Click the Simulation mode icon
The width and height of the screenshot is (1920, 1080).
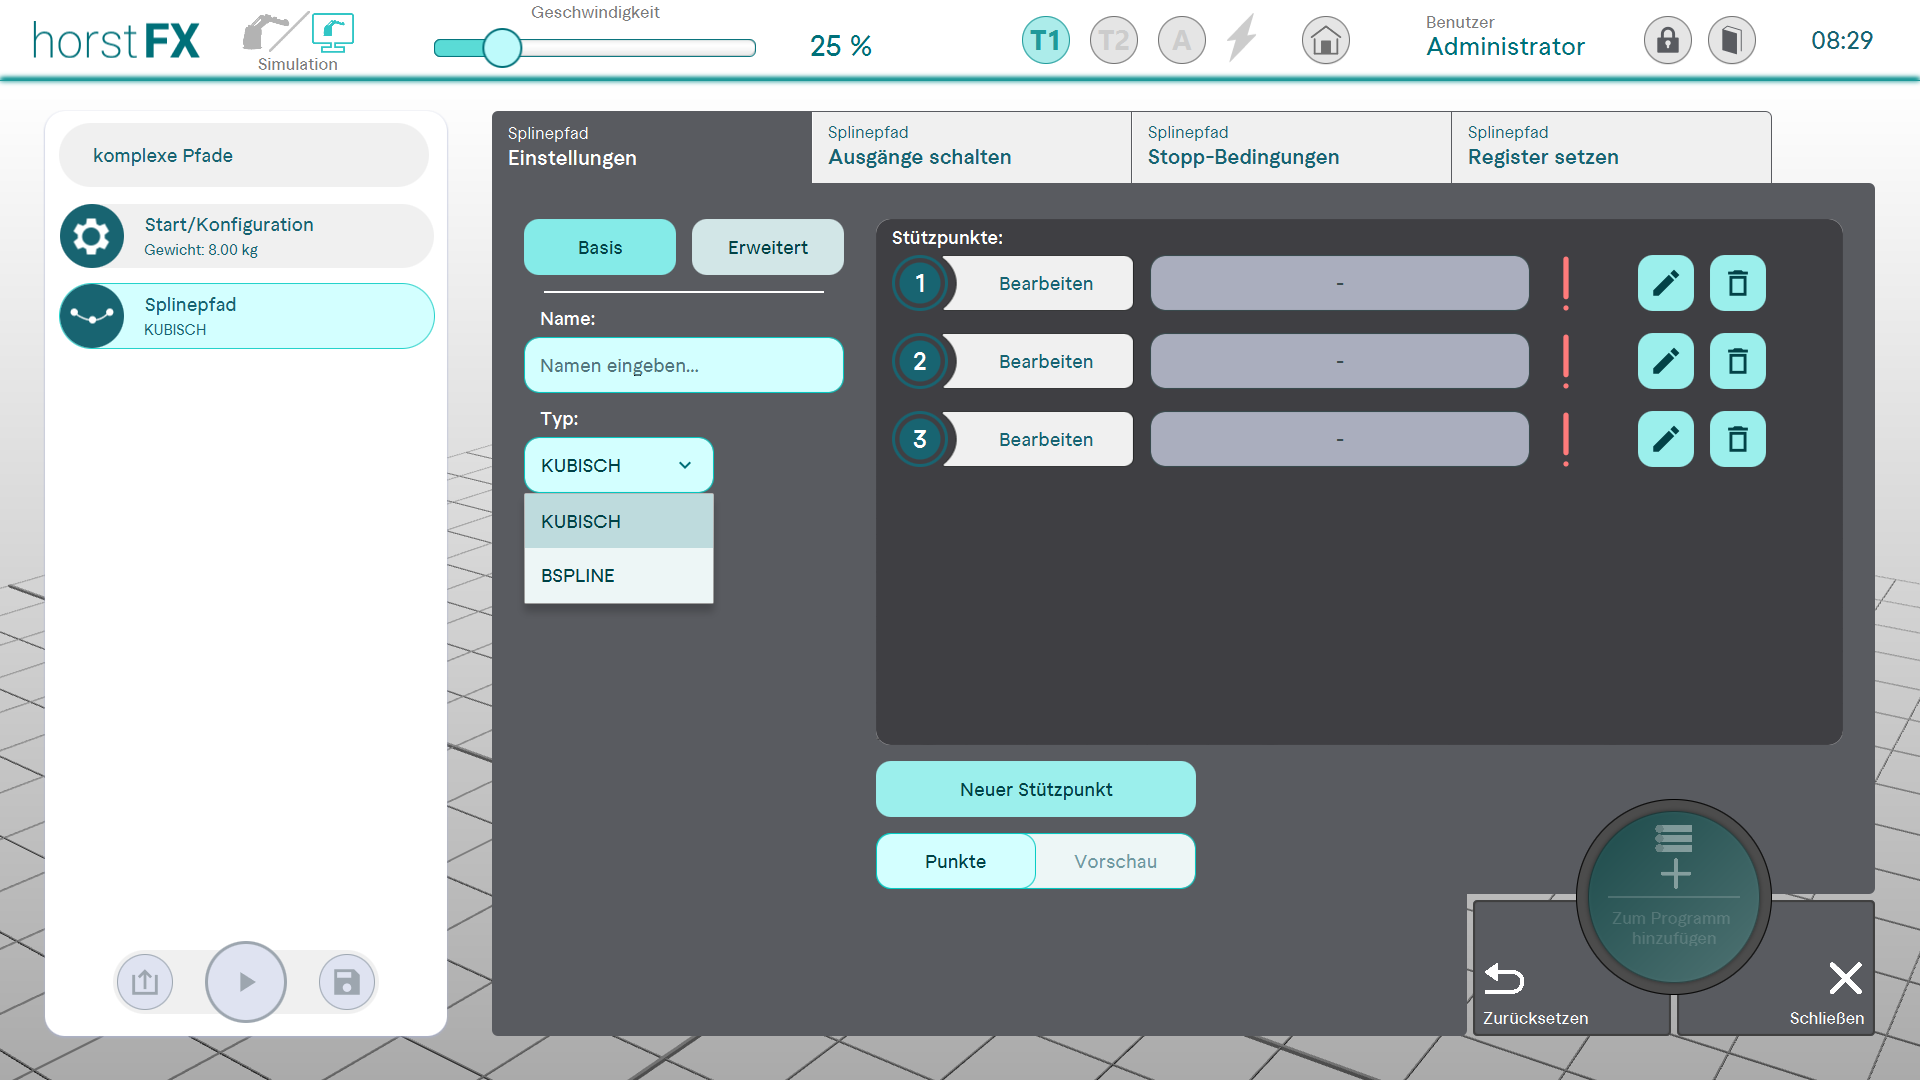(331, 34)
